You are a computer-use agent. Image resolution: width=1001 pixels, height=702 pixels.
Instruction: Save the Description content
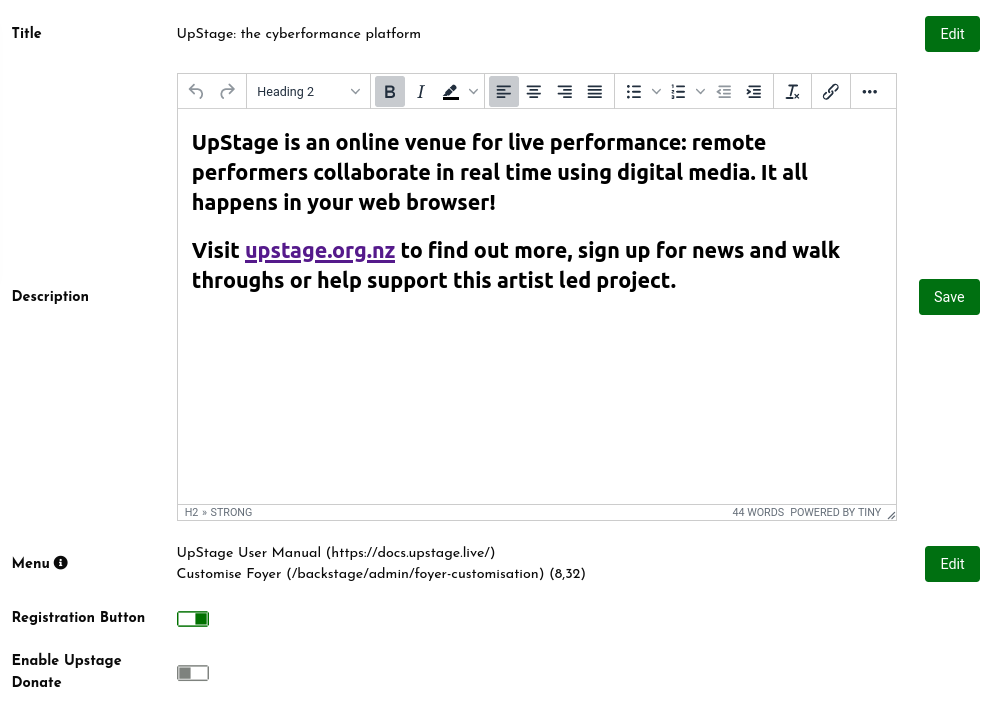click(x=949, y=297)
